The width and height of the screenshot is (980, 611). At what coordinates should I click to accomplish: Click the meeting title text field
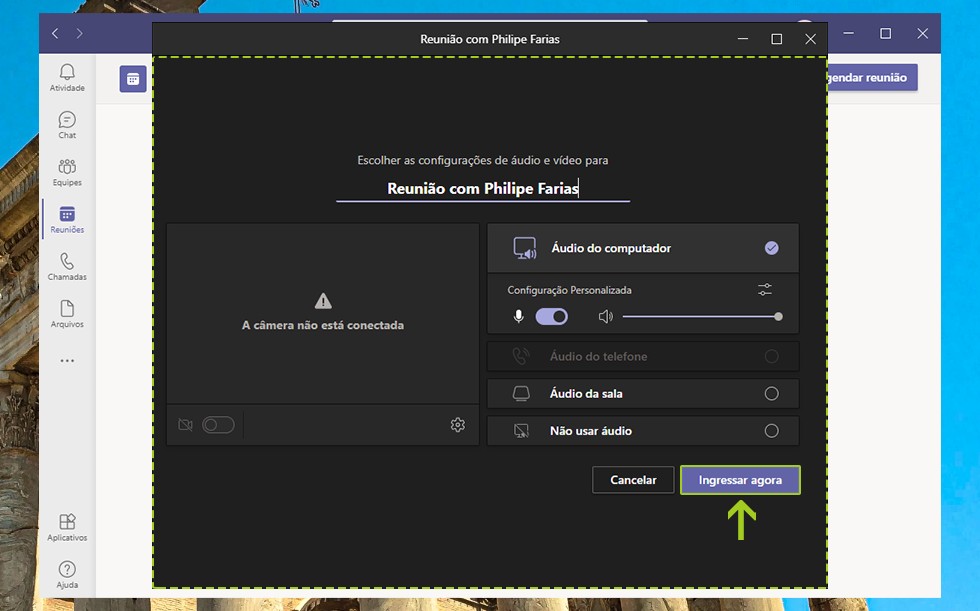[483, 188]
